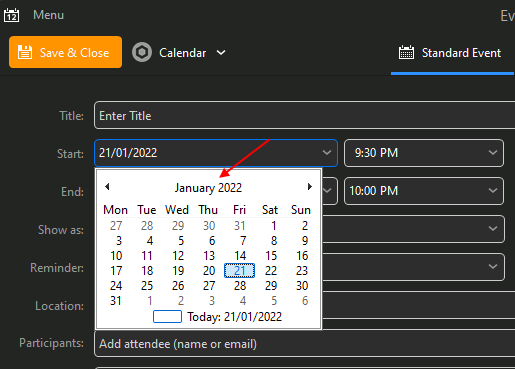Expand the Show as dropdown

(493, 229)
